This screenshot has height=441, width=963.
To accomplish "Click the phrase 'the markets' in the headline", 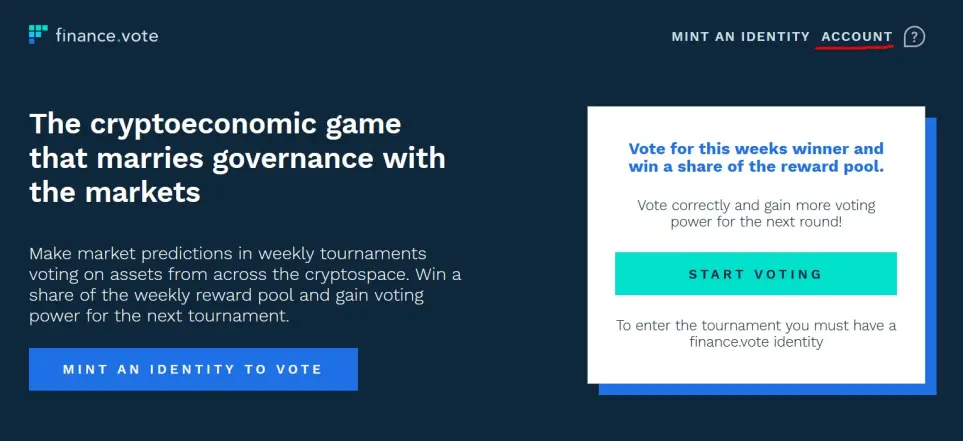I will pyautogui.click(x=115, y=193).
